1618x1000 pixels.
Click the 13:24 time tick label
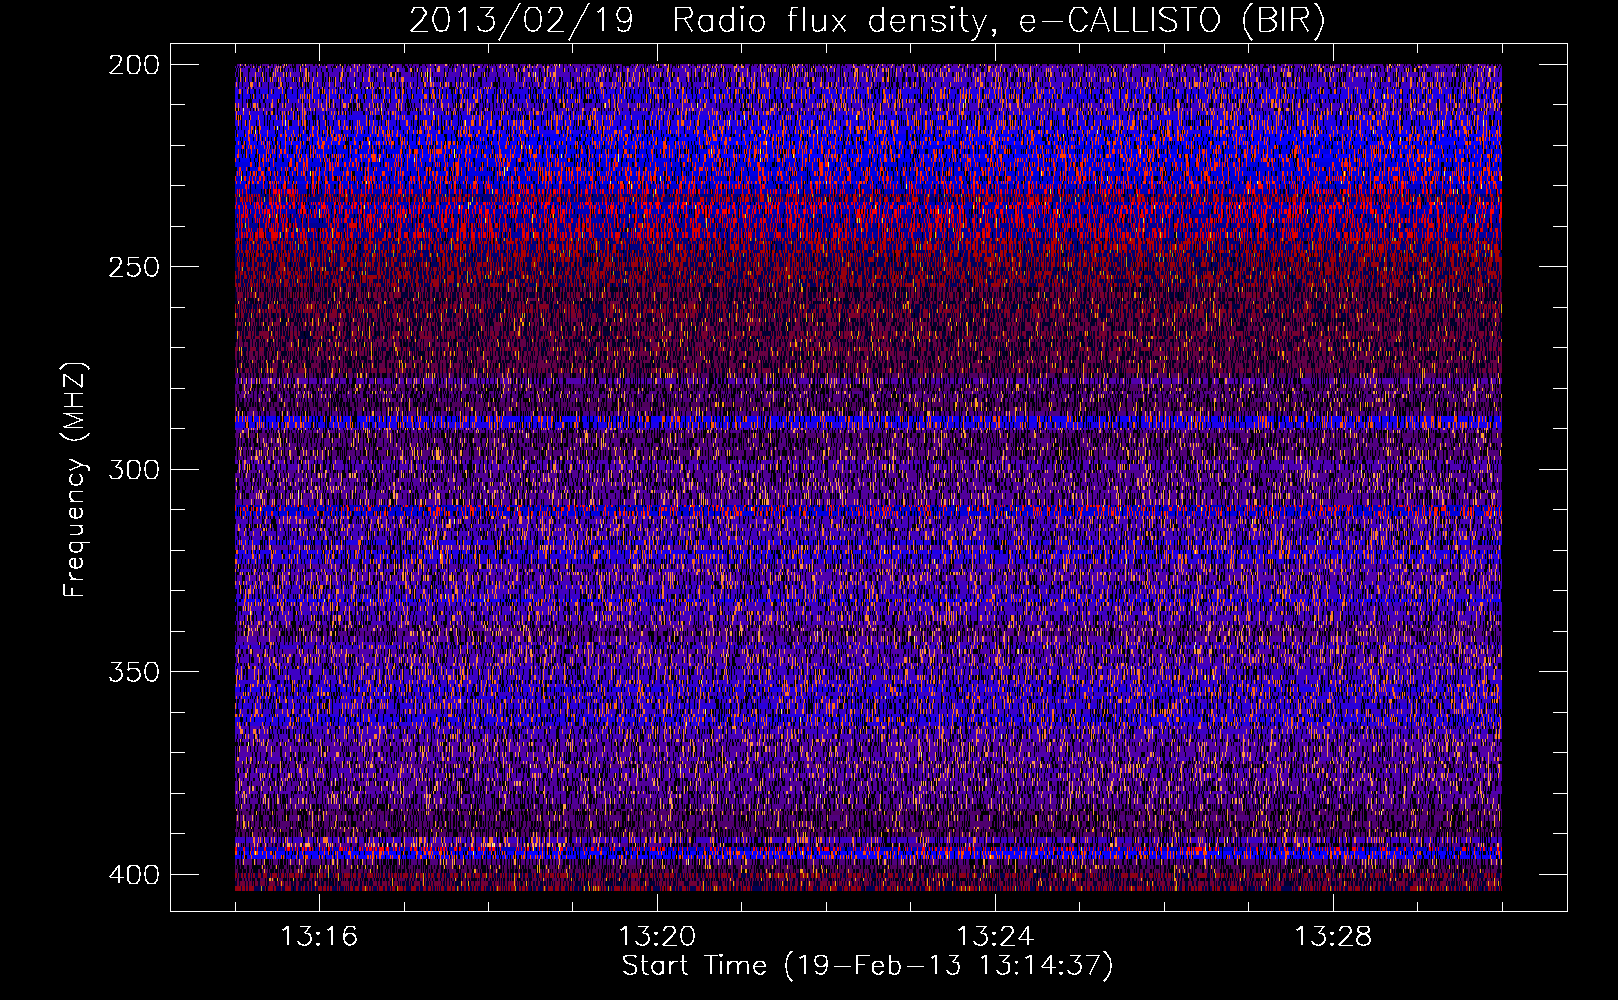coord(995,937)
